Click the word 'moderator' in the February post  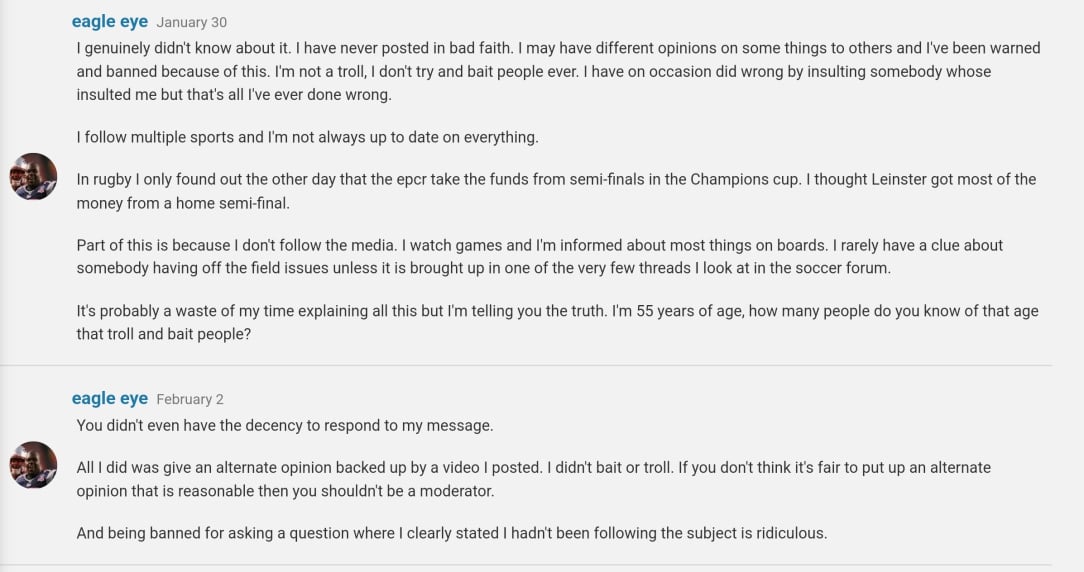click(458, 491)
